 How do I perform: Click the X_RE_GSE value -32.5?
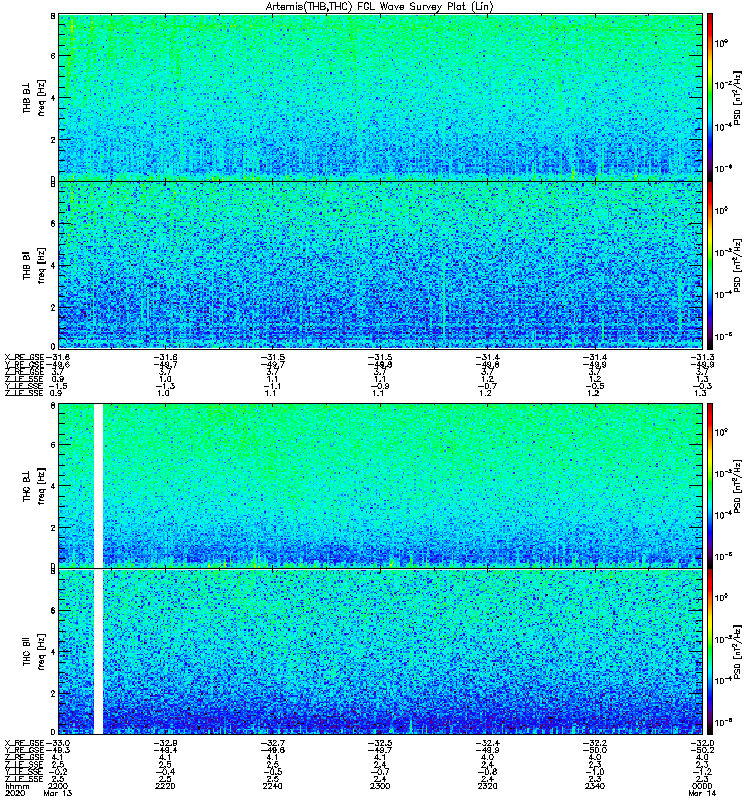[380, 743]
